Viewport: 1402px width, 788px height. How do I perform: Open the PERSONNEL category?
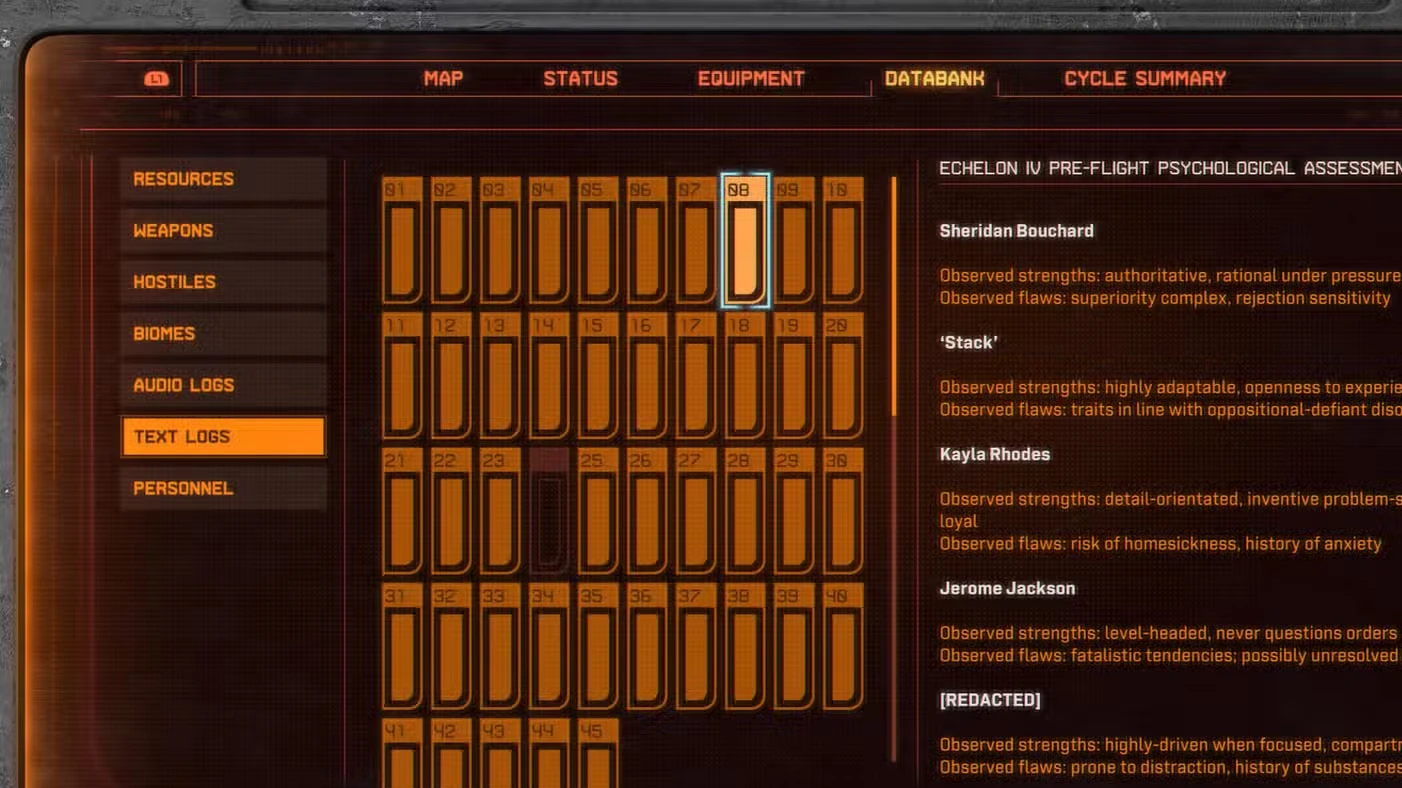224,488
